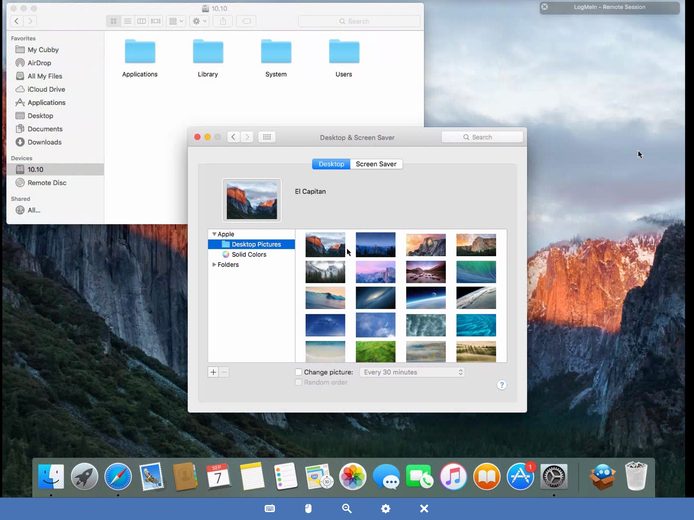Open help question mark button
Image resolution: width=694 pixels, height=520 pixels.
tap(501, 385)
